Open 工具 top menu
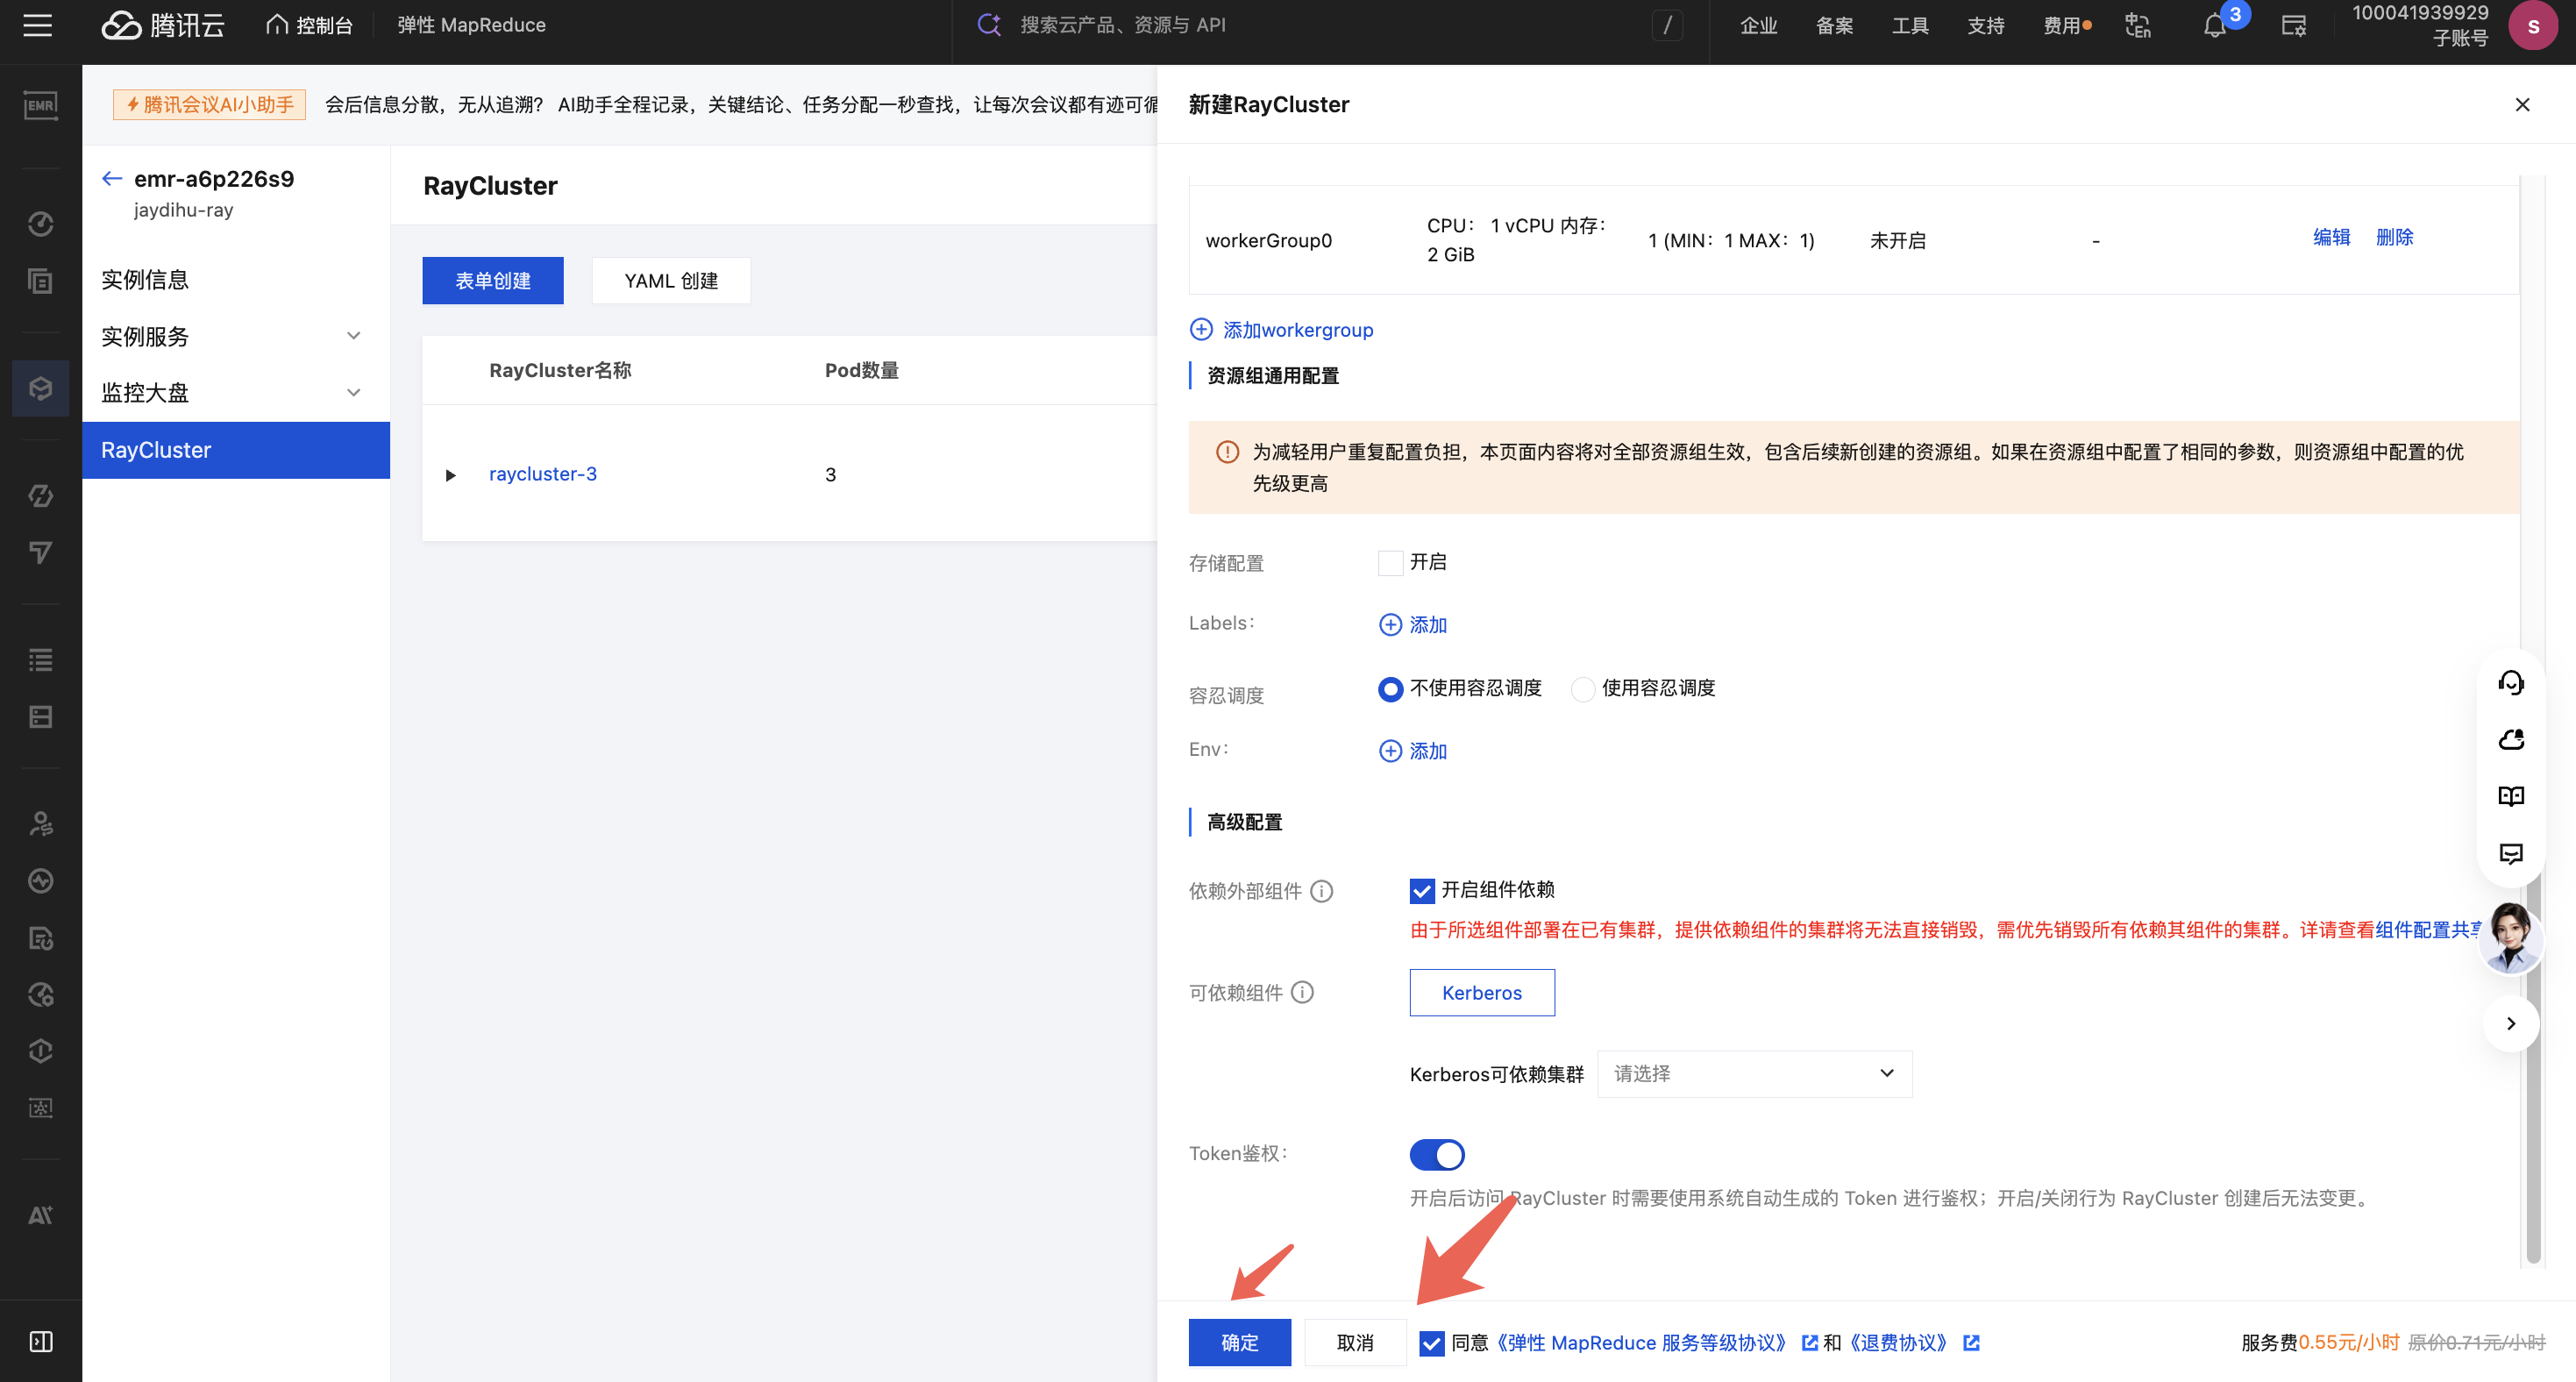The image size is (2576, 1382). click(x=1910, y=25)
